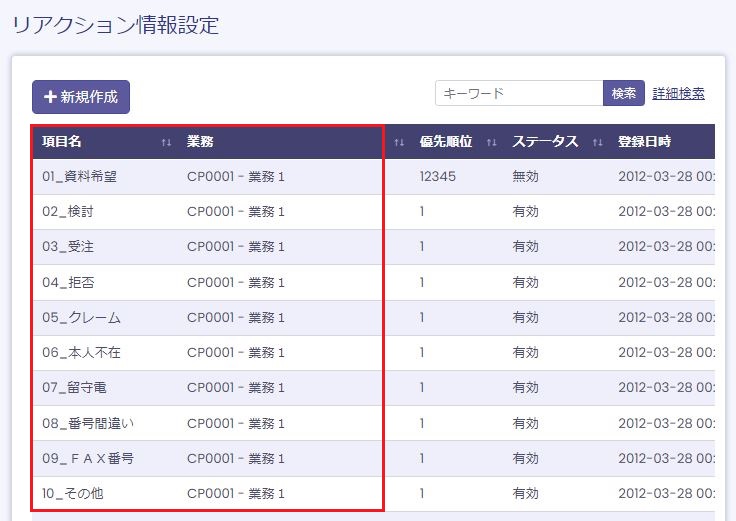Select the 08_番号間違い entry

(88, 423)
